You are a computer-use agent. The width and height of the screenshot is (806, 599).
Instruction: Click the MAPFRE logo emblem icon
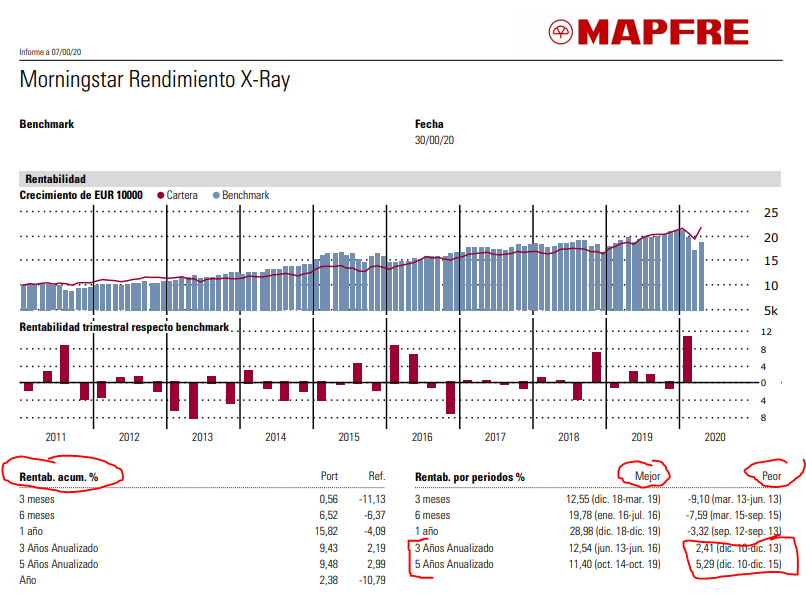(x=560, y=32)
